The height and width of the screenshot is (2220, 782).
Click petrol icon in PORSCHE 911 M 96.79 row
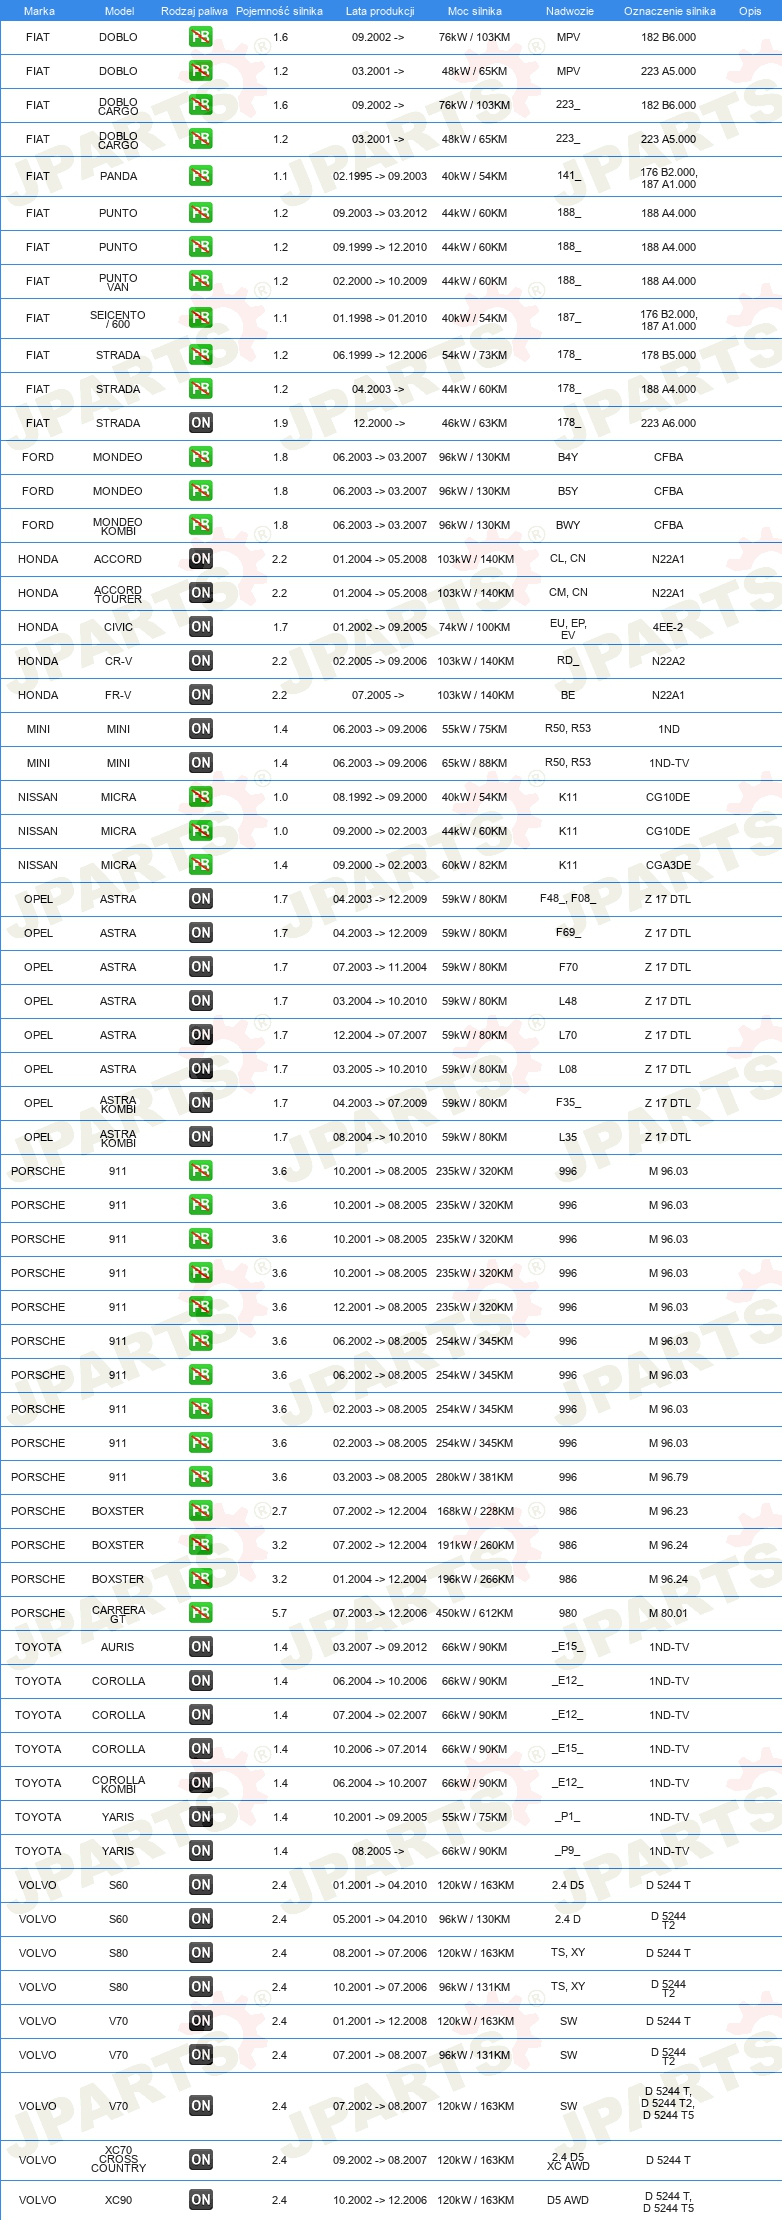[200, 1477]
